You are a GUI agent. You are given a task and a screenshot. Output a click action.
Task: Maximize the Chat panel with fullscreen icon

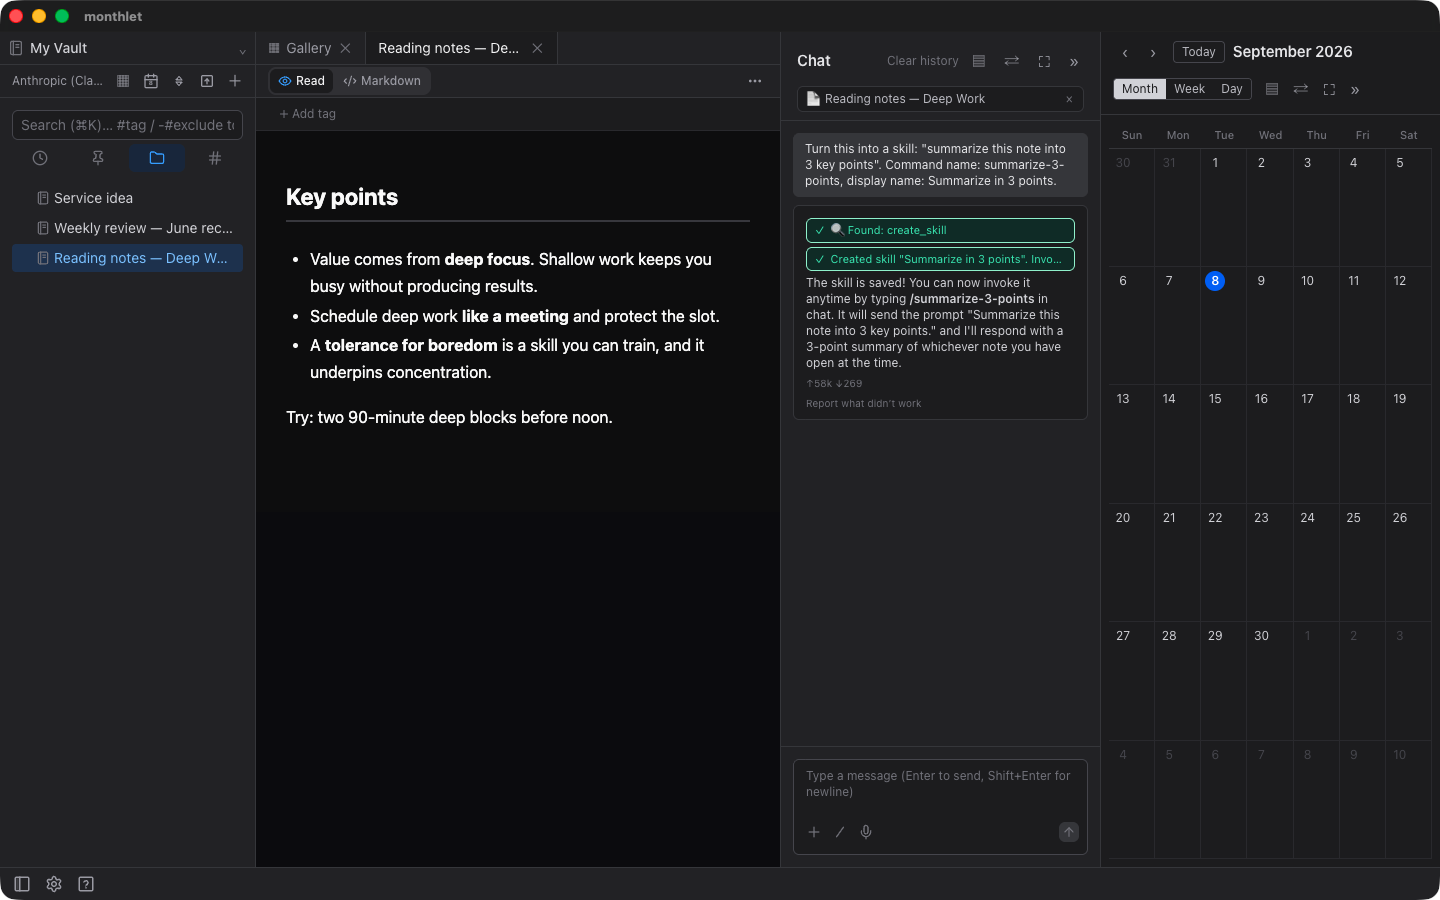click(x=1044, y=61)
